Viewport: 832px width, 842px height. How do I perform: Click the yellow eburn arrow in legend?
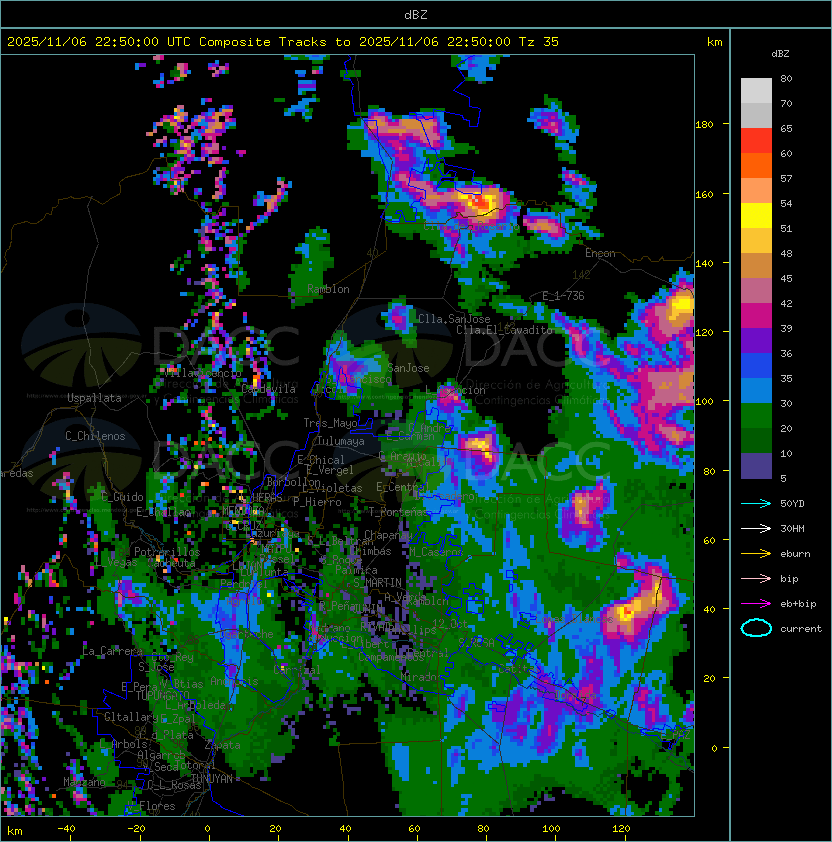(x=756, y=554)
